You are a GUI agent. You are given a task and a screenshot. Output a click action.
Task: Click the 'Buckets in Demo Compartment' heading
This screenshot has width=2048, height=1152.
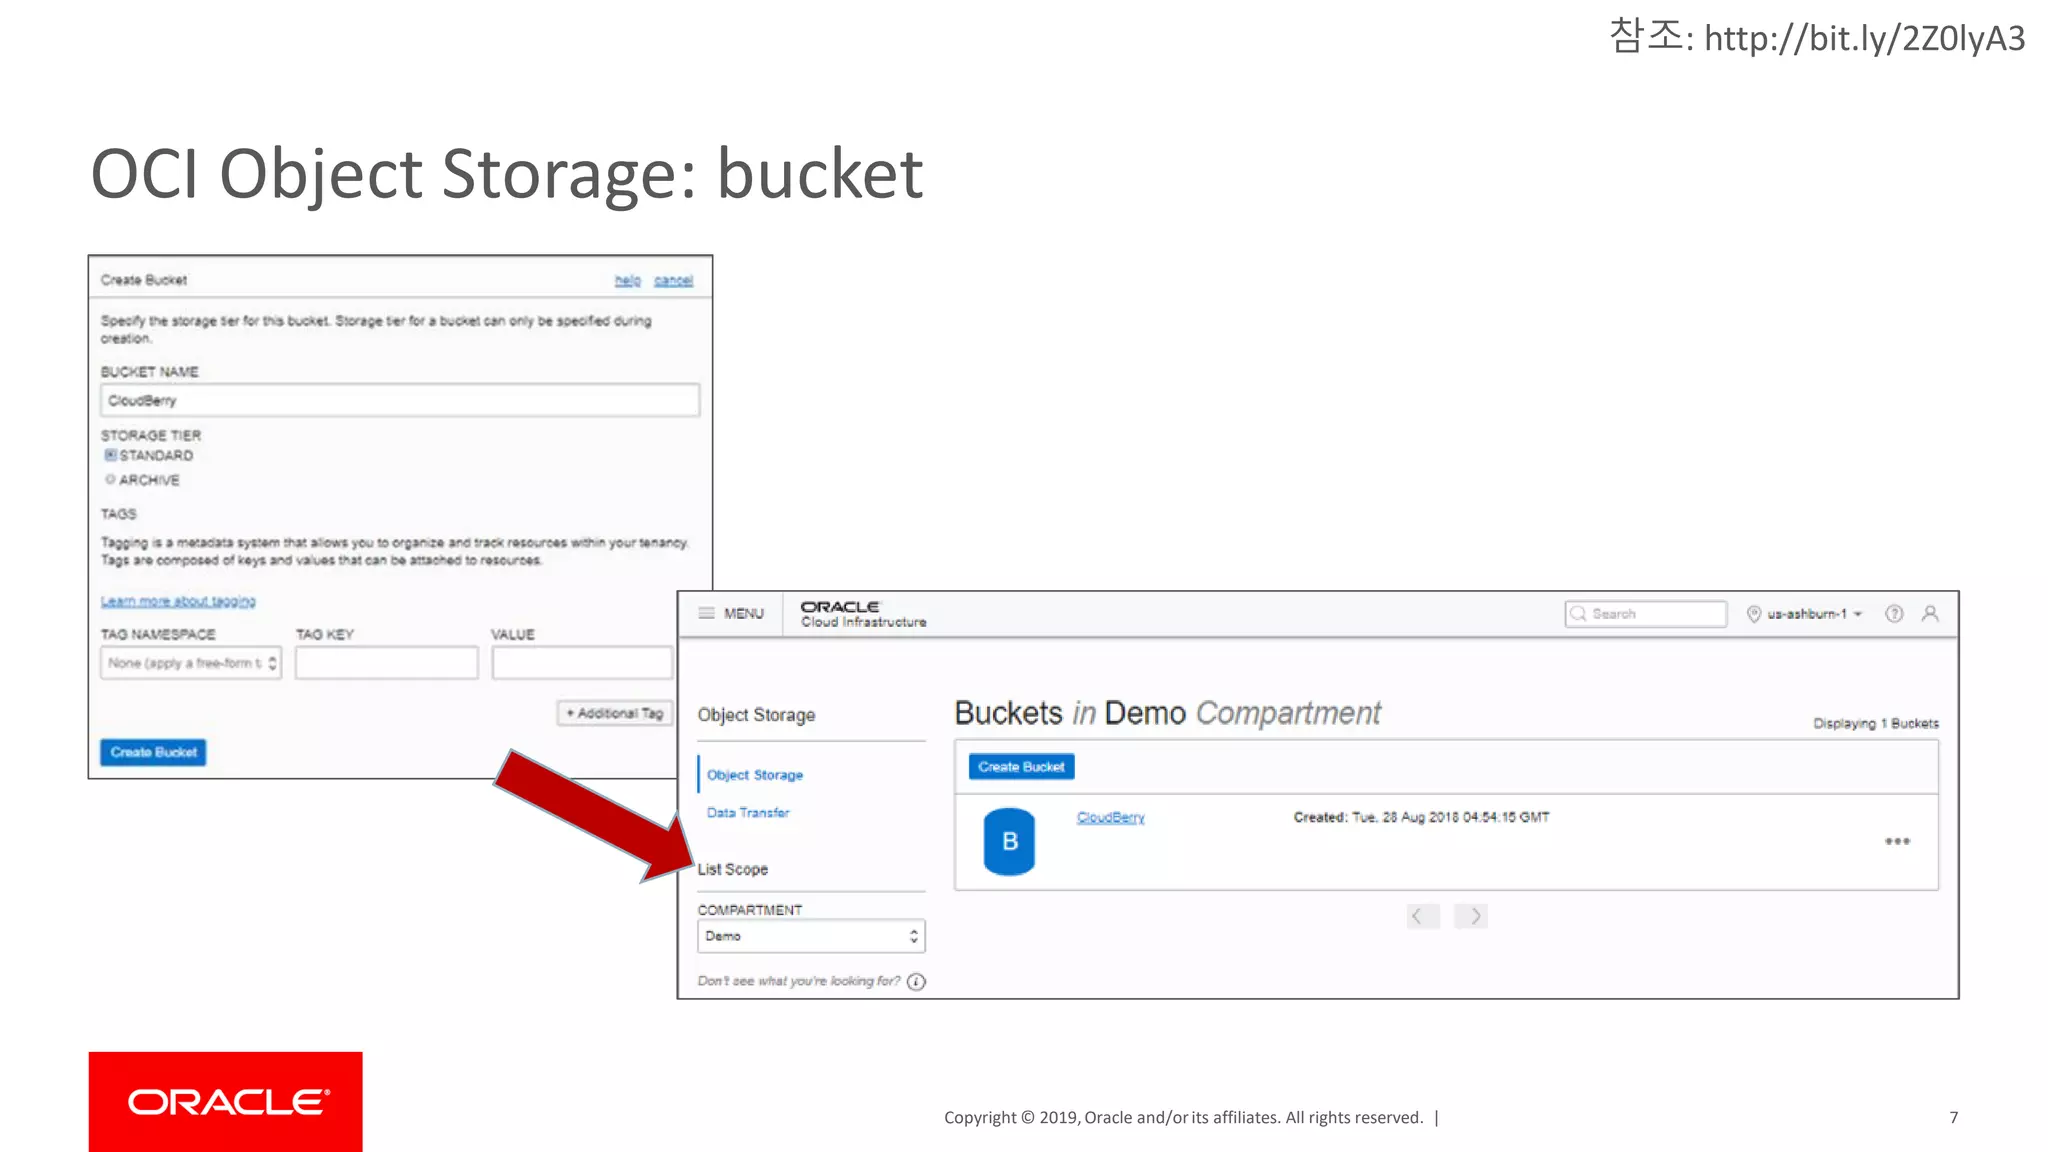pyautogui.click(x=1167, y=713)
